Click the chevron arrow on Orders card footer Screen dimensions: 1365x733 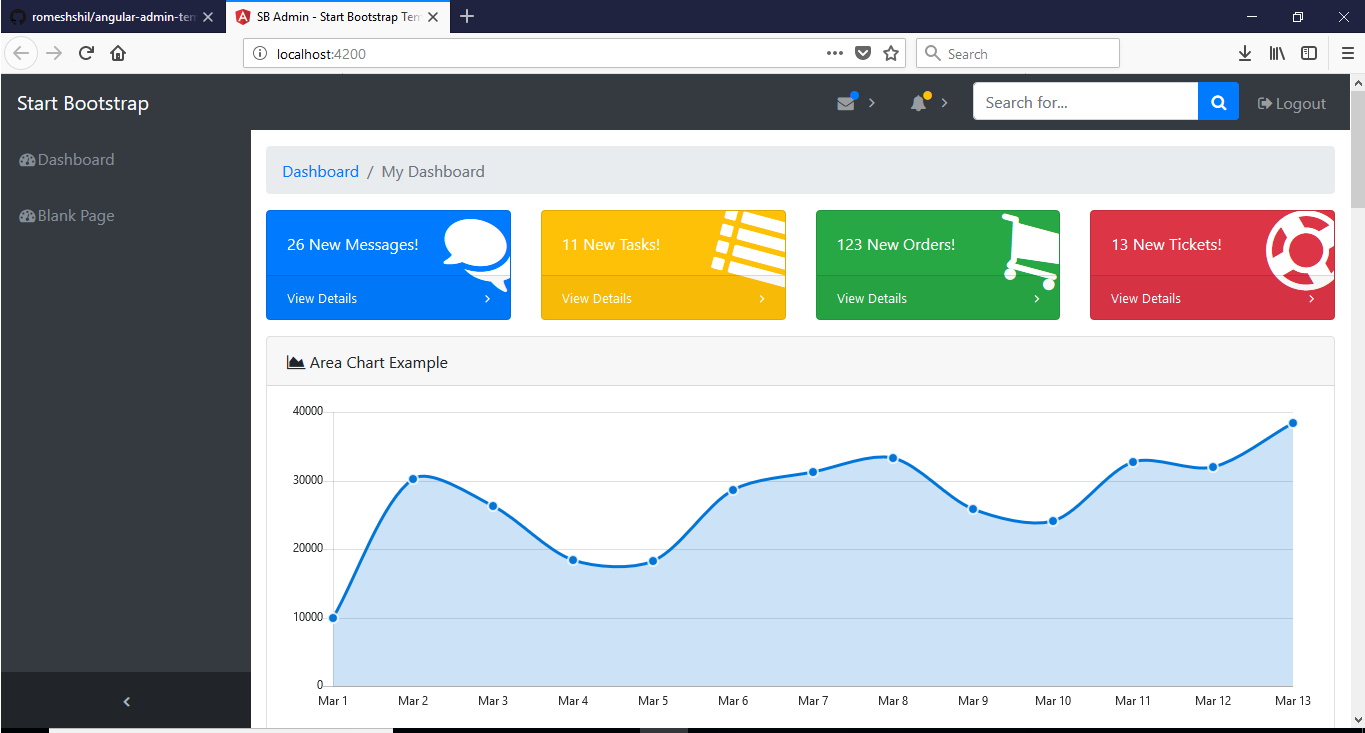coord(1037,298)
